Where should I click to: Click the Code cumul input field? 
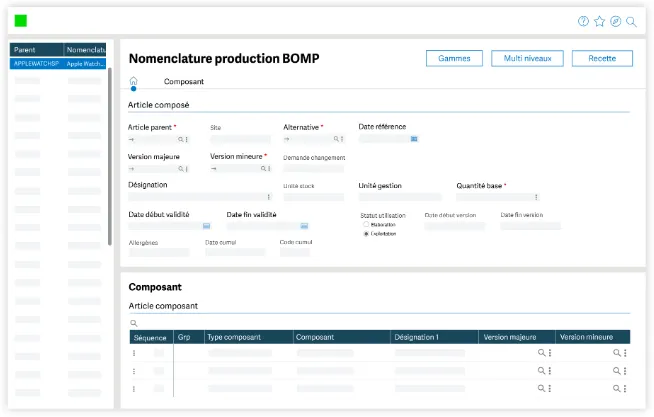tap(295, 252)
